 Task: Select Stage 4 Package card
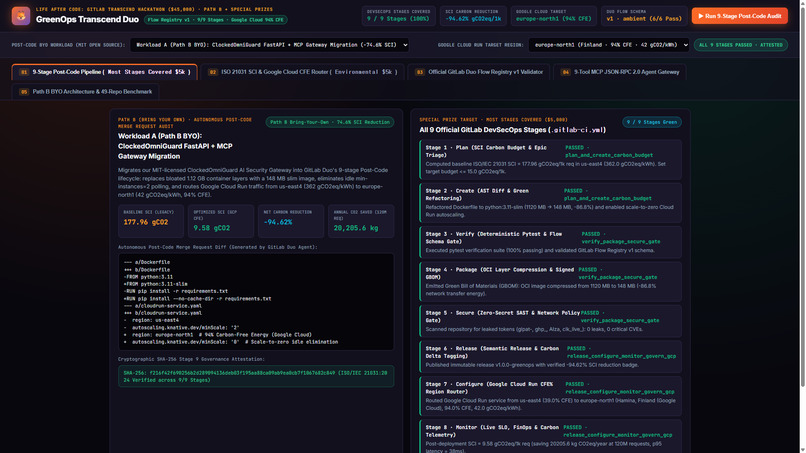[551, 281]
